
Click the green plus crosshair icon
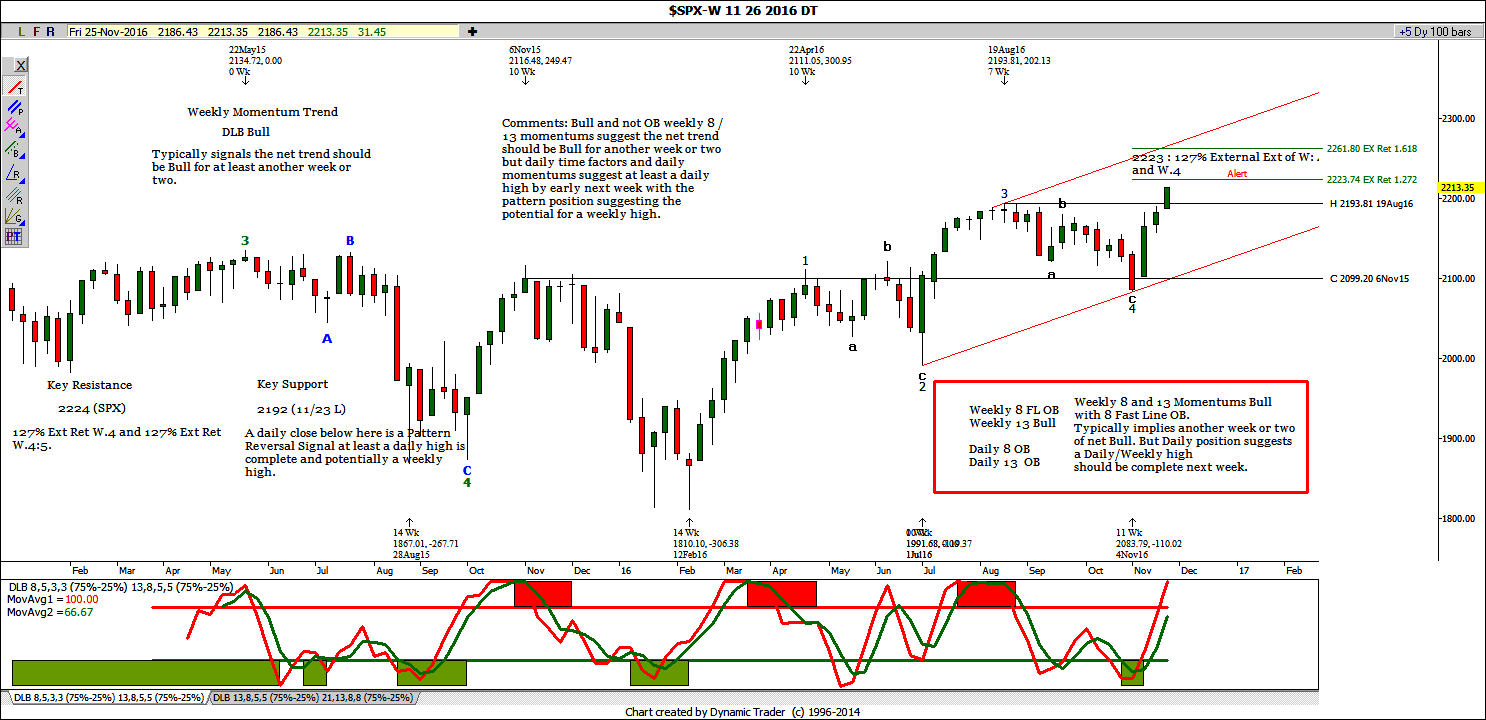[x=472, y=32]
